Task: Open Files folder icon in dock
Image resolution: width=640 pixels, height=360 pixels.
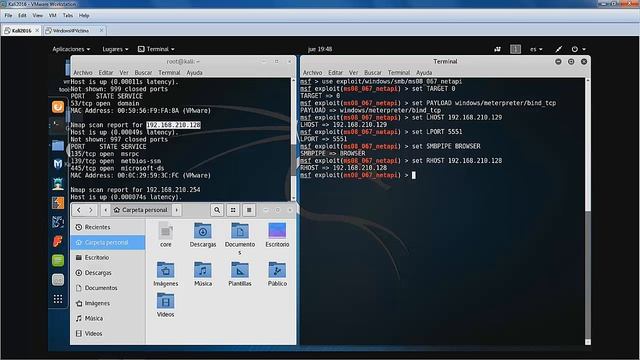Action: coord(58,145)
